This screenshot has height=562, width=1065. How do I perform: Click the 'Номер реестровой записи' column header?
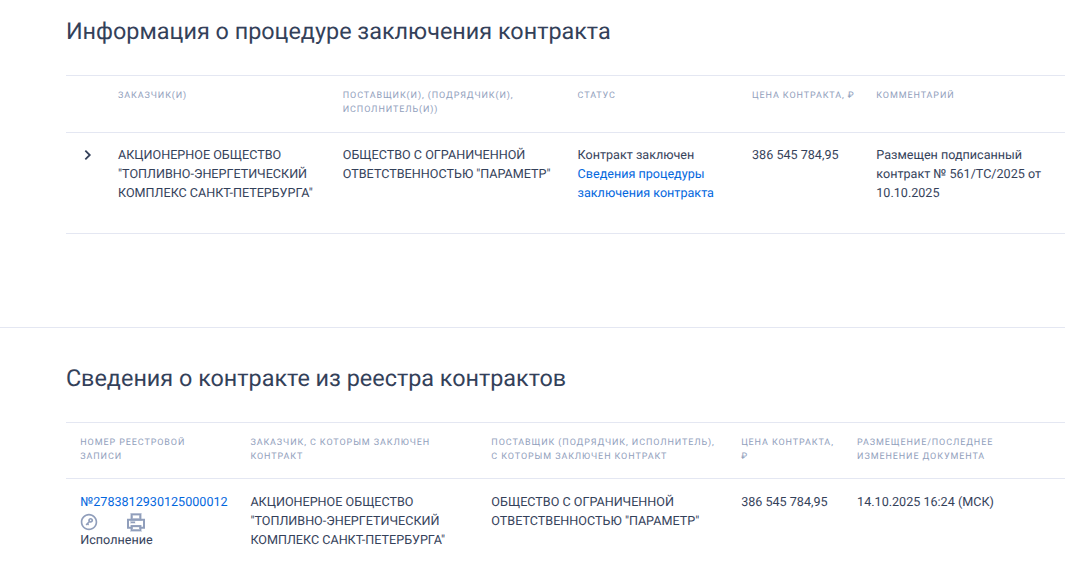(x=132, y=448)
